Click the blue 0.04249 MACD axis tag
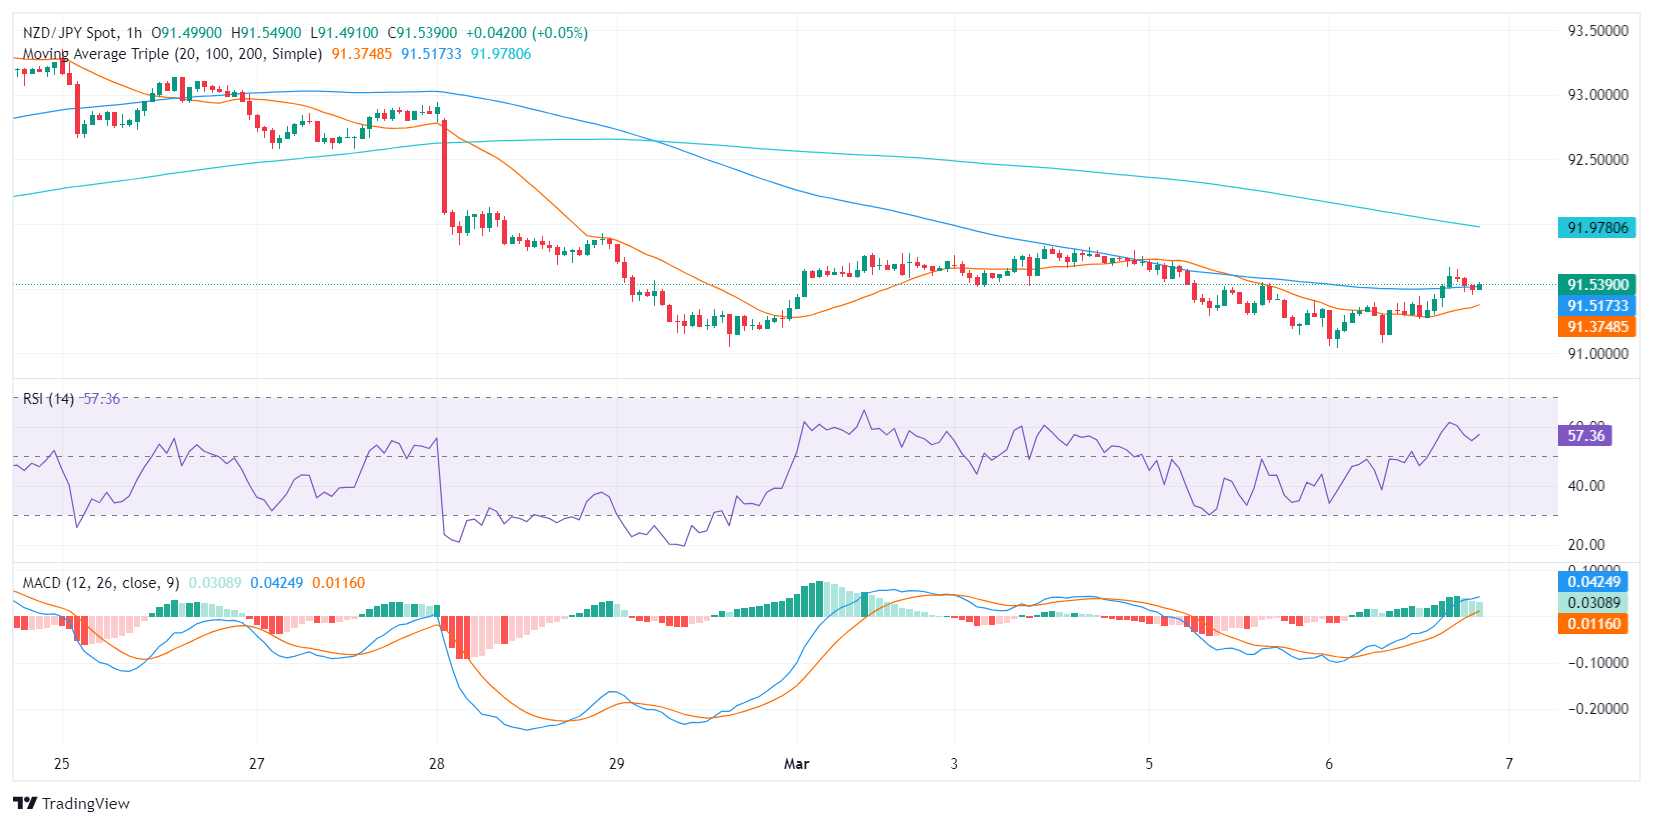This screenshot has width=1653, height=825. point(1593,582)
